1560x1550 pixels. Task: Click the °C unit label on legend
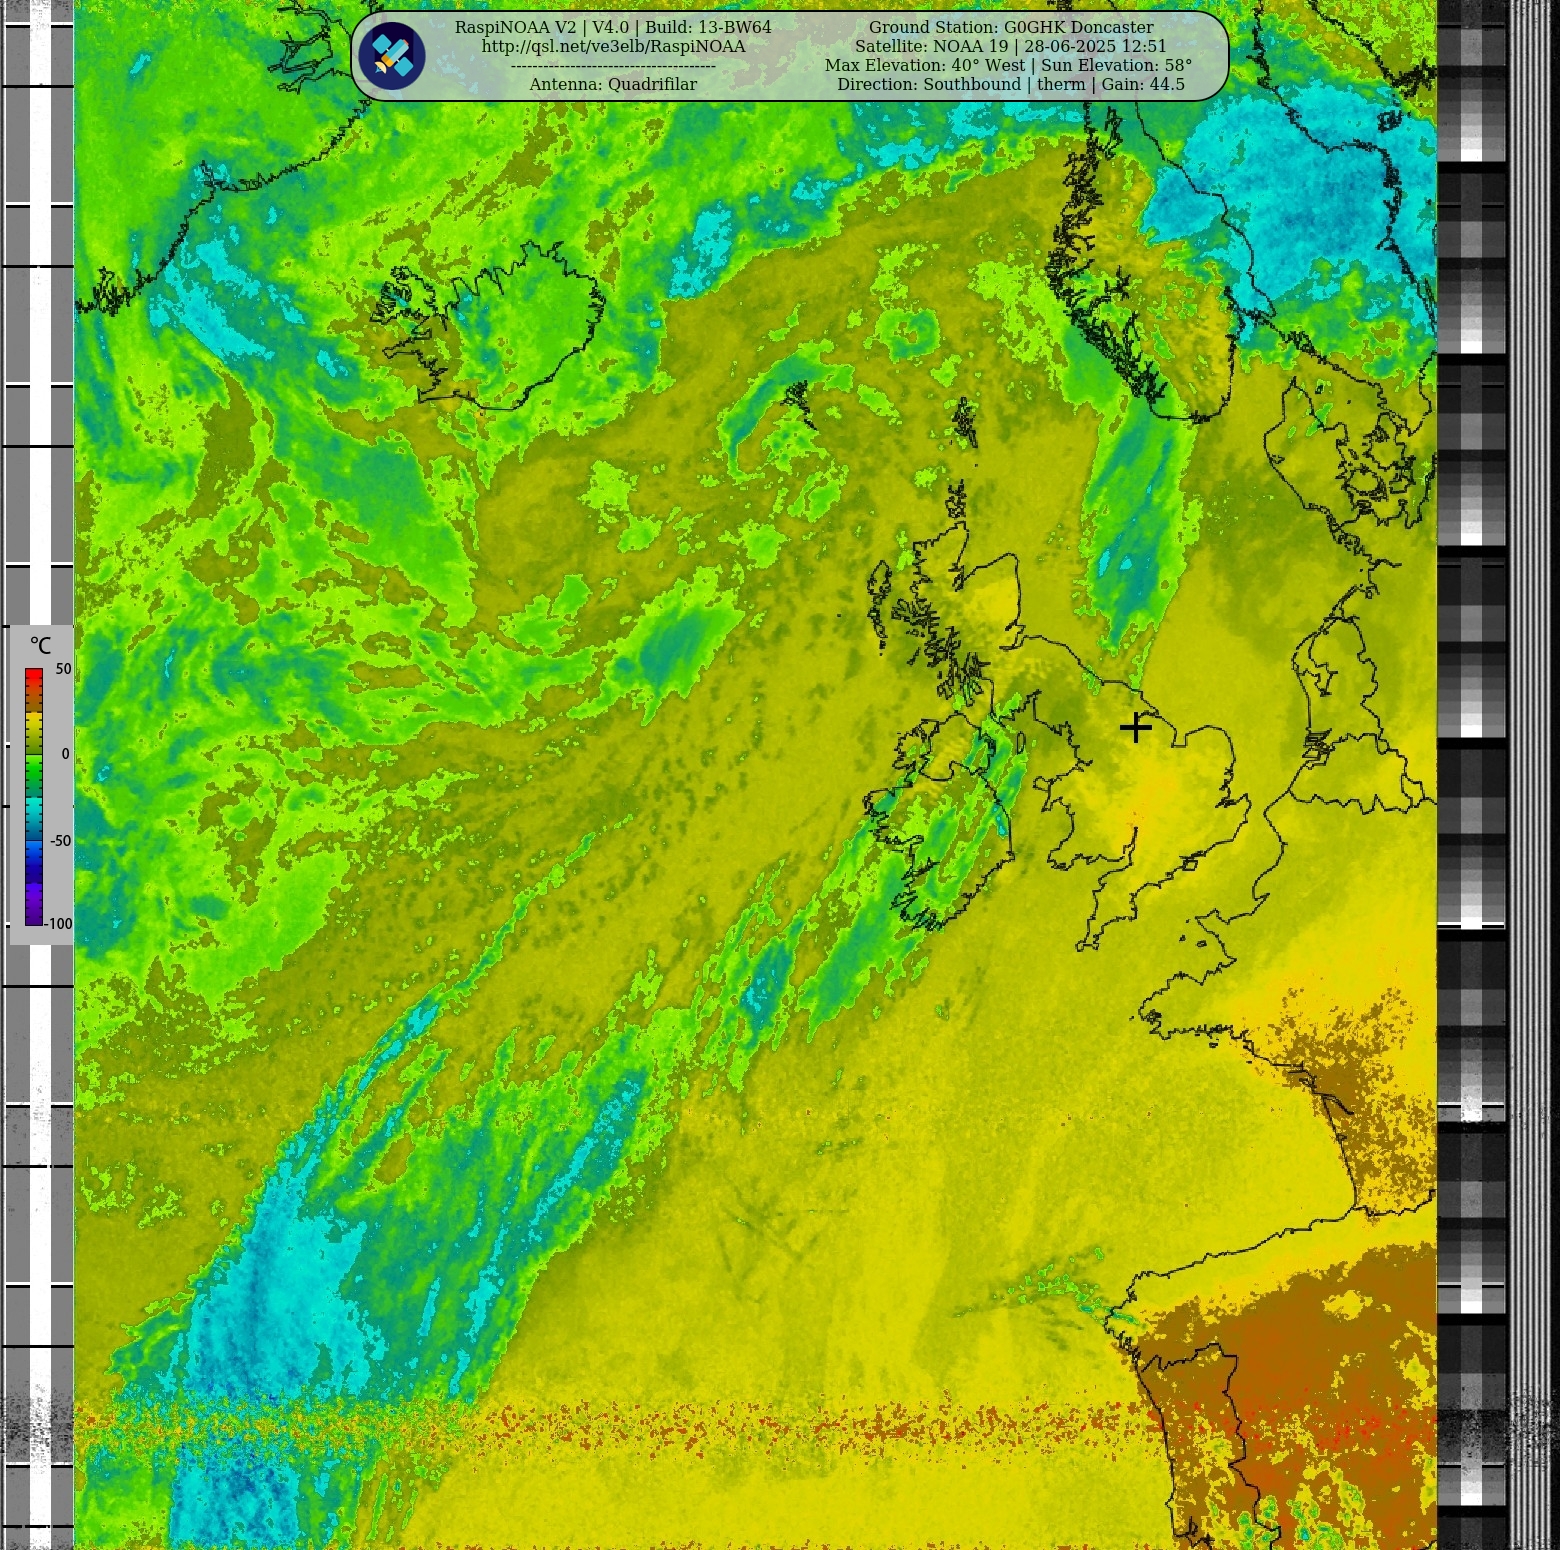coord(40,646)
